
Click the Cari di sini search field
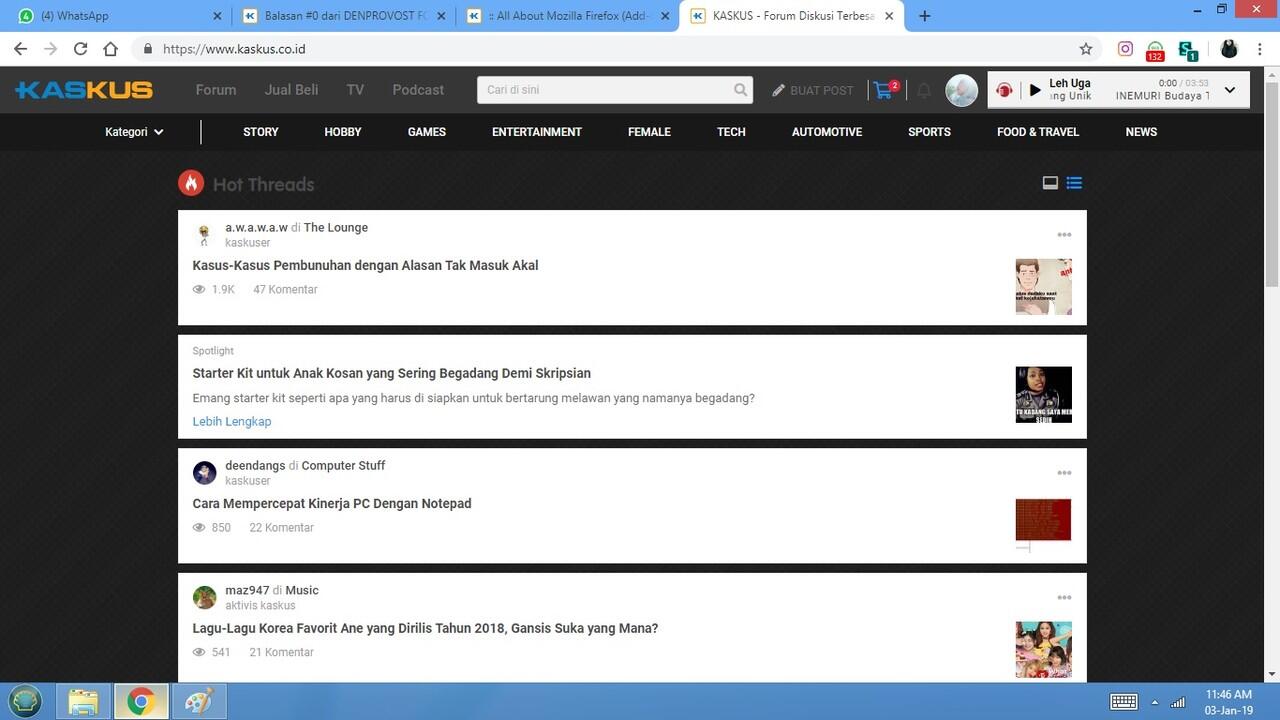(x=605, y=90)
